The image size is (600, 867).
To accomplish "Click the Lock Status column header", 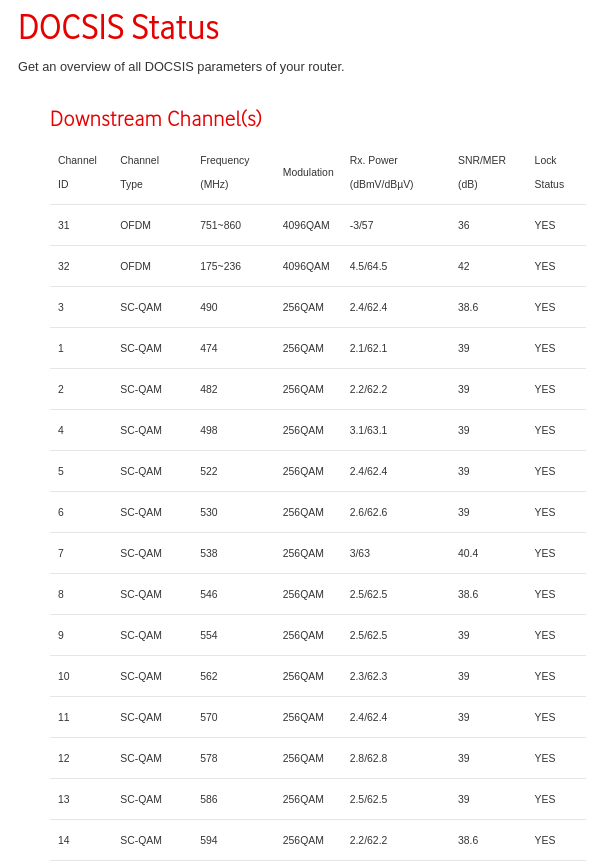I will click(x=549, y=172).
